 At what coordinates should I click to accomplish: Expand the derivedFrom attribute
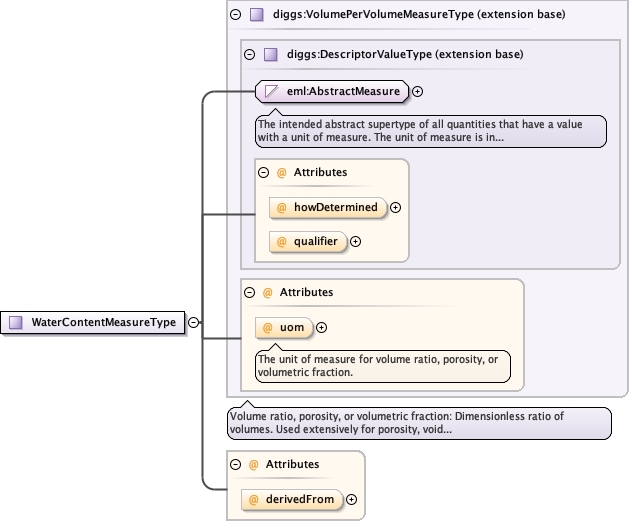click(x=351, y=499)
